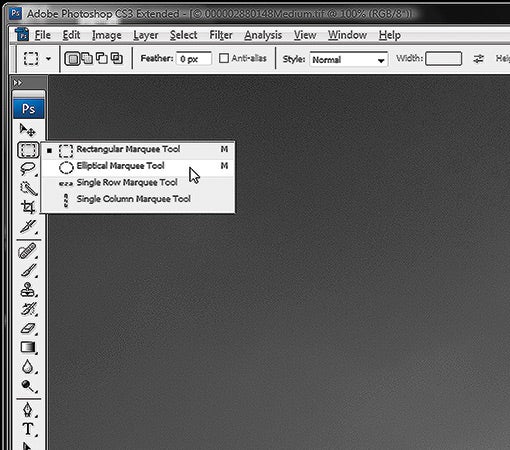Choose Single Column Marquee Tool from flyout
The image size is (510, 450).
point(138,199)
